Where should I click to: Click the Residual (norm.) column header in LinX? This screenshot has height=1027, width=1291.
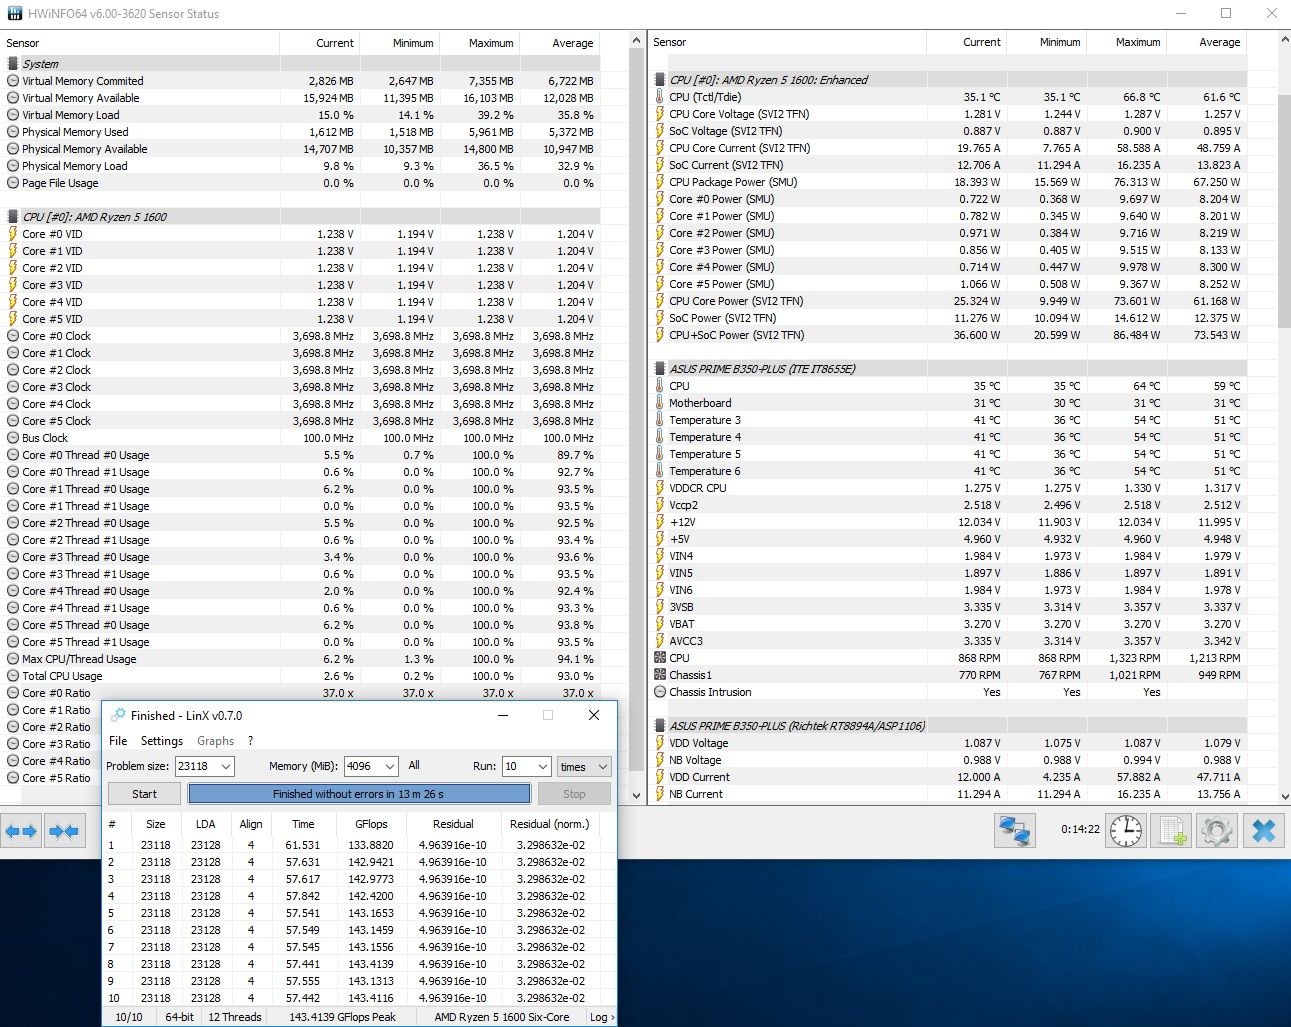pyautogui.click(x=550, y=824)
